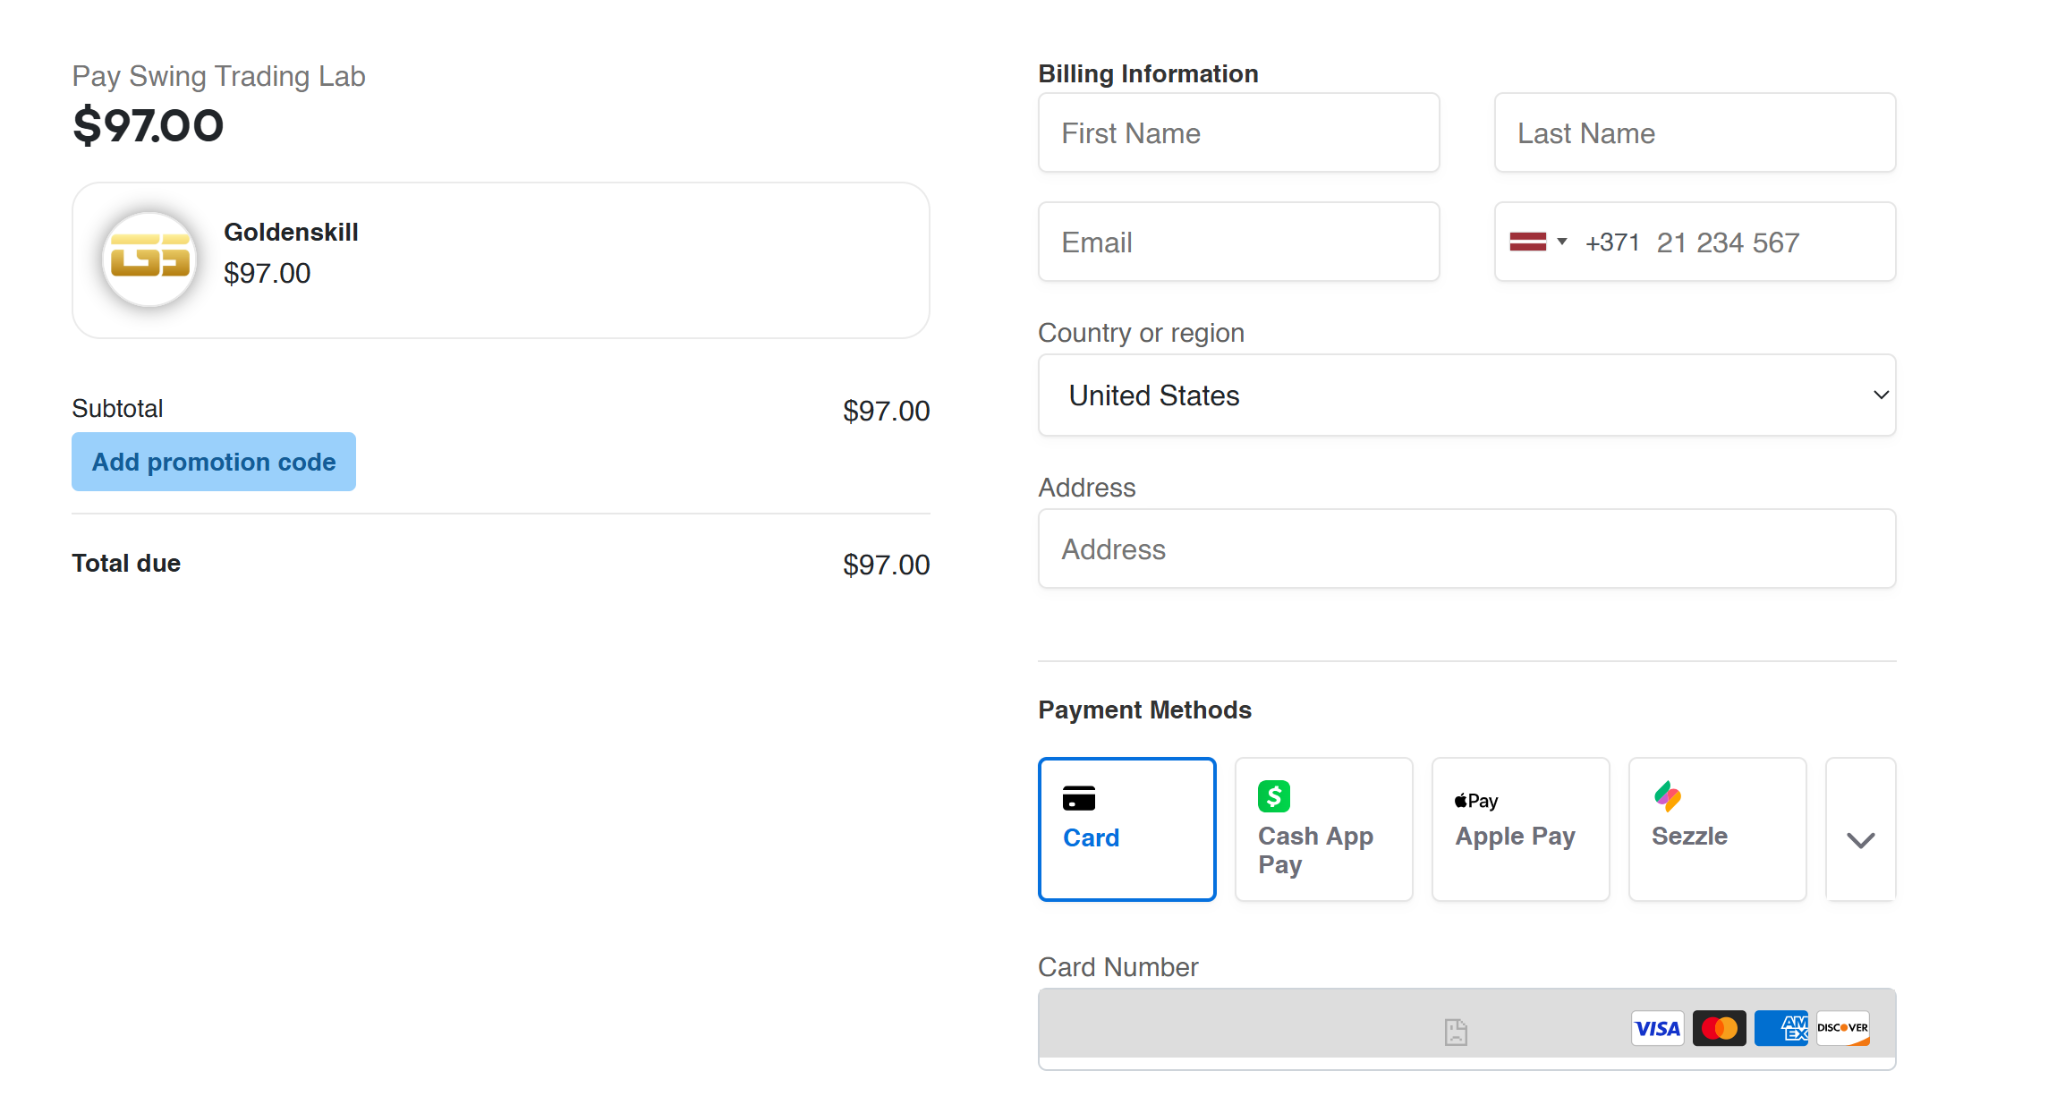Click the green Cash App dollar icon
This screenshot has width=2048, height=1106.
(1274, 796)
